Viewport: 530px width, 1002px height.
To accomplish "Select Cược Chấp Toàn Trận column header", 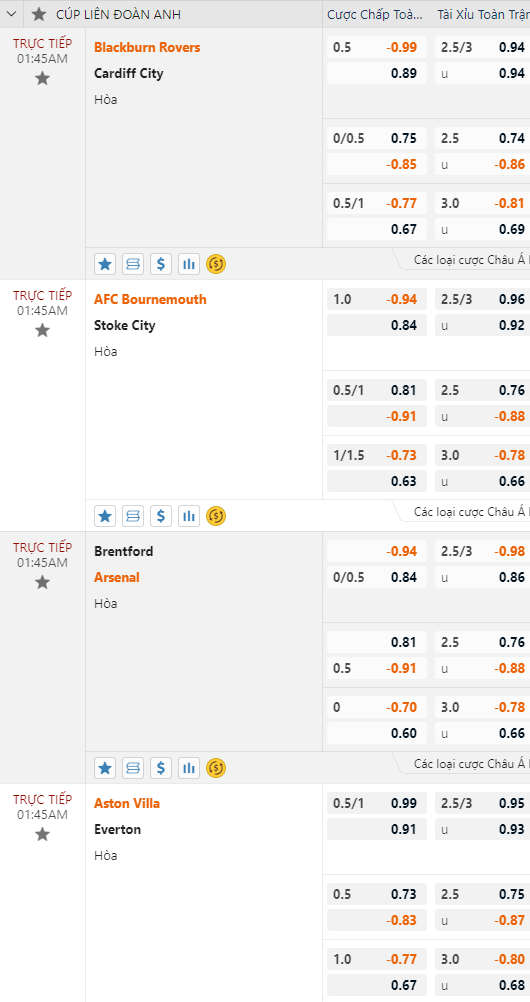I will point(375,14).
